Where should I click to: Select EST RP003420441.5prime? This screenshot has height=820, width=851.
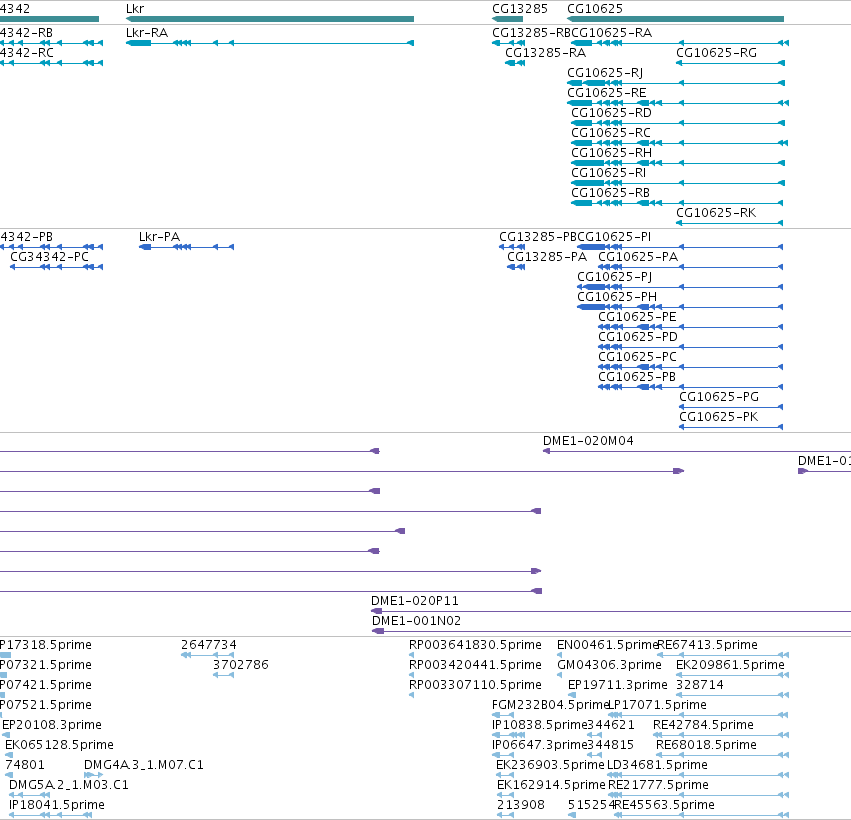[x=411, y=675]
